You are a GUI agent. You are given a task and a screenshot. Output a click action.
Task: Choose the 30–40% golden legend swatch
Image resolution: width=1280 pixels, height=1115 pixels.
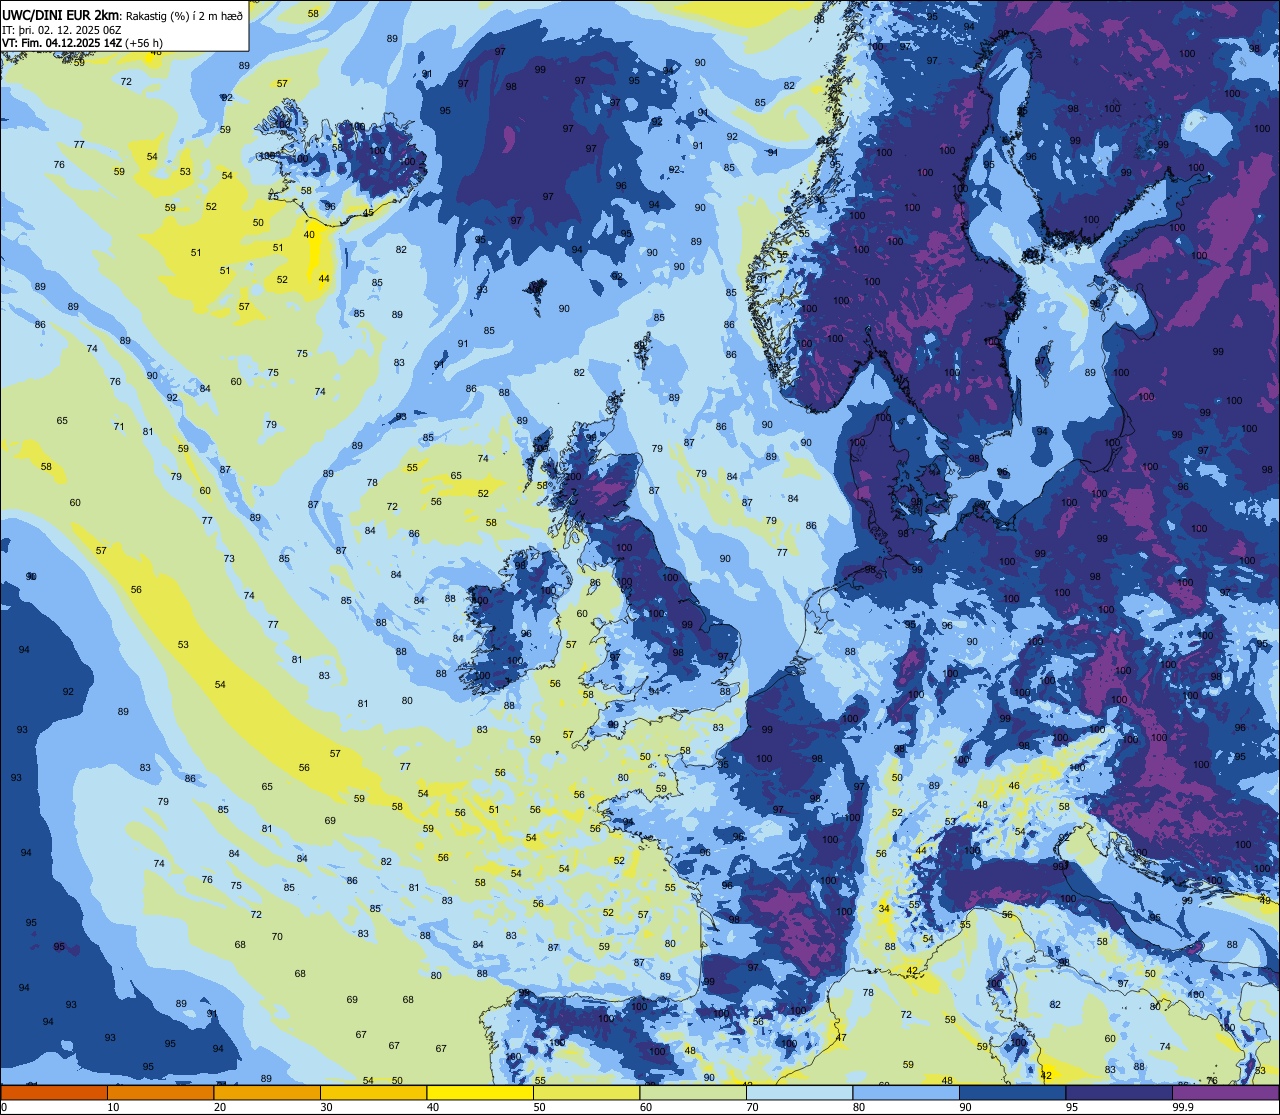(x=373, y=1092)
